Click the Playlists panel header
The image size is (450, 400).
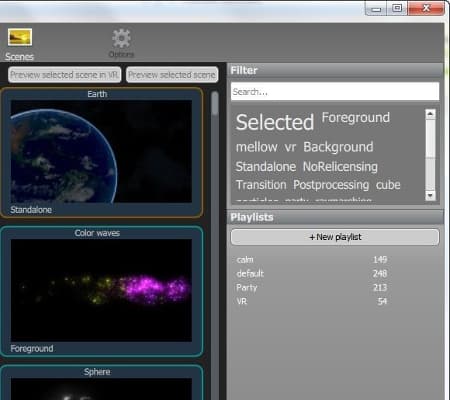[335, 217]
